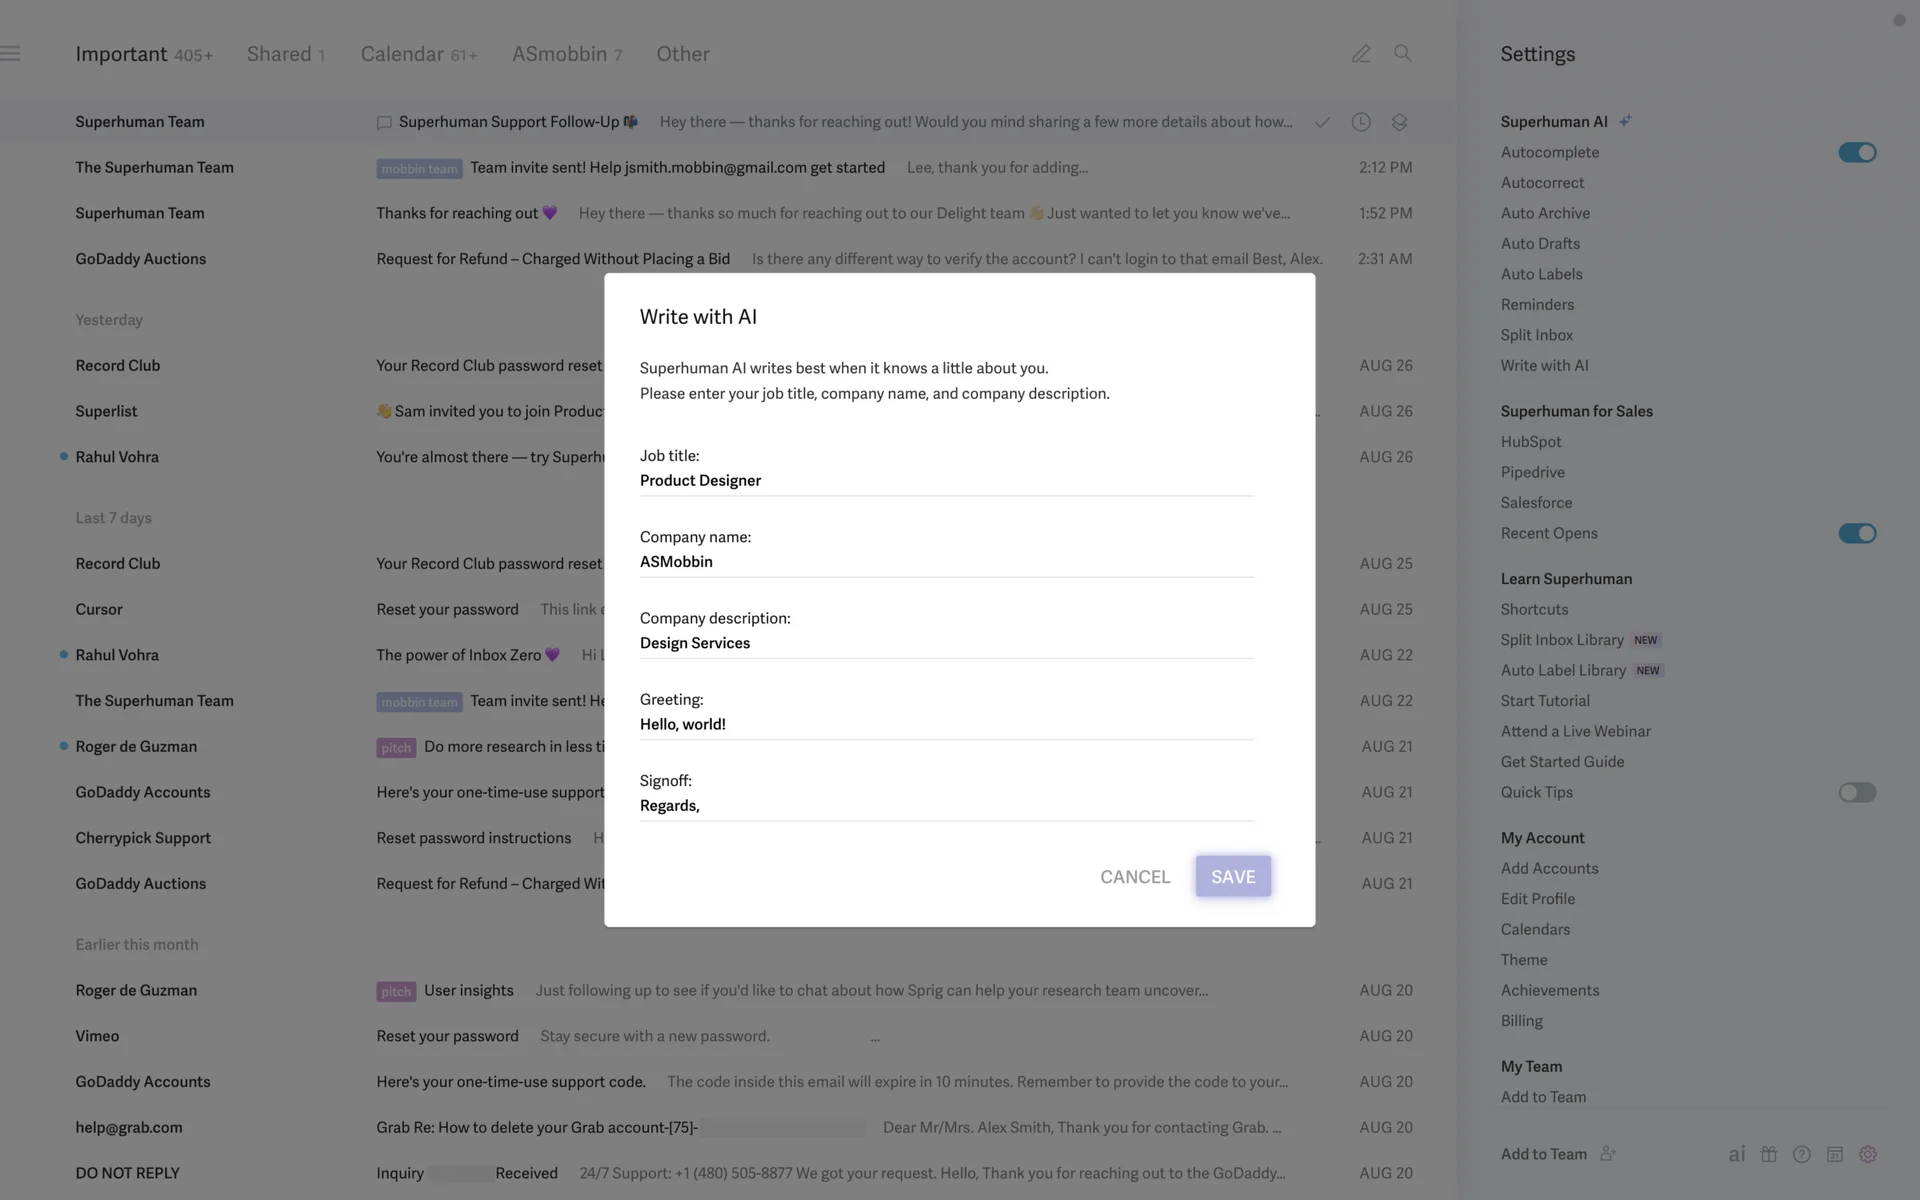Toggle the Autocomplete switch
The height and width of the screenshot is (1200, 1920).
pos(1856,152)
